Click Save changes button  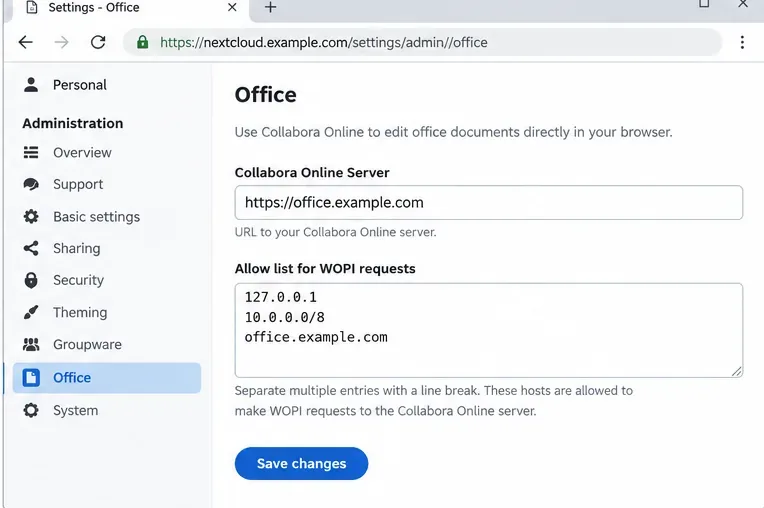click(301, 463)
